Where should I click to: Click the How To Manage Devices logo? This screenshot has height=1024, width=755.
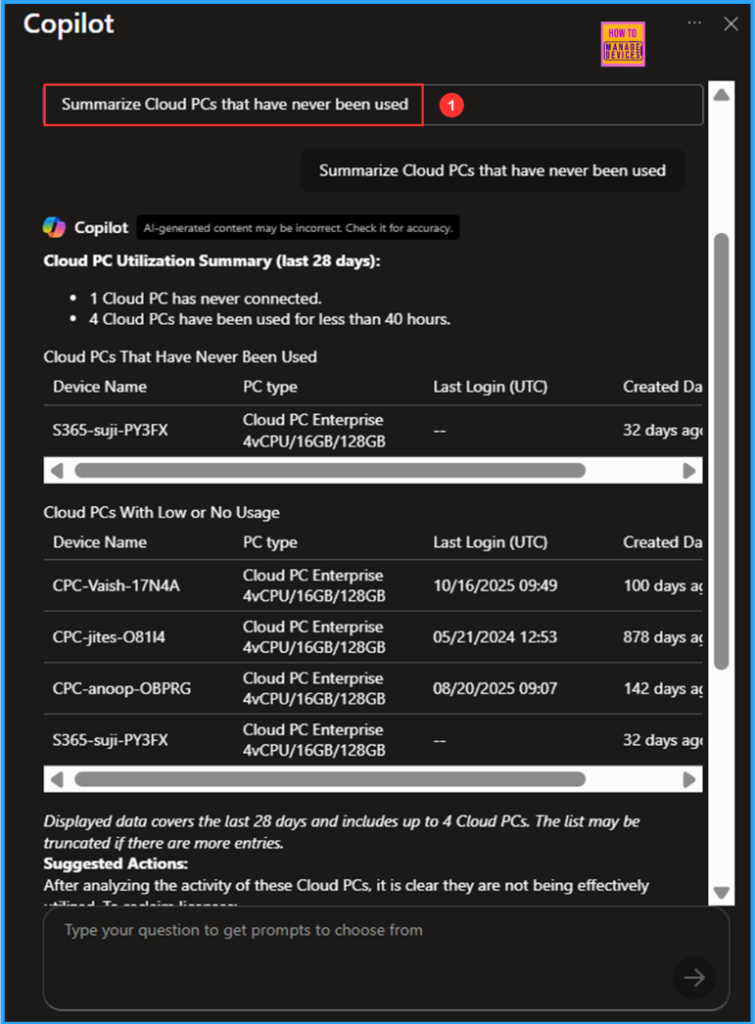622,44
